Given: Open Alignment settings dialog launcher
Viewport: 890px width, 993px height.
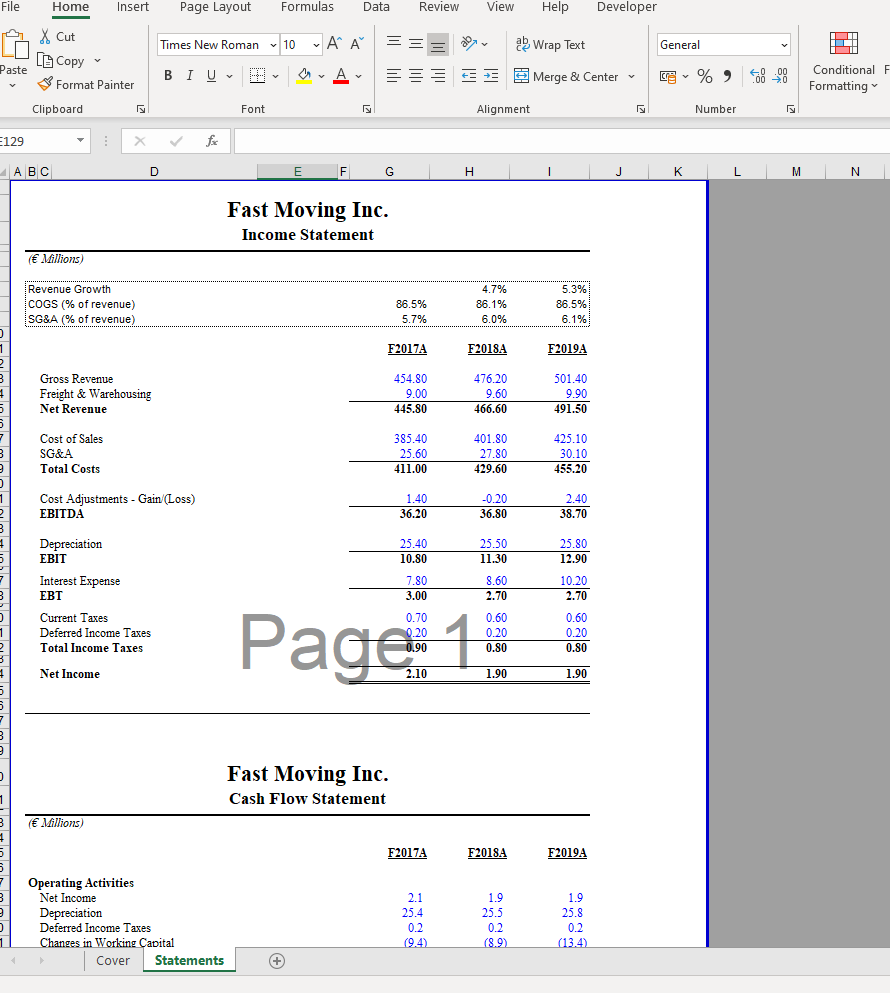Looking at the screenshot, I should point(641,109).
